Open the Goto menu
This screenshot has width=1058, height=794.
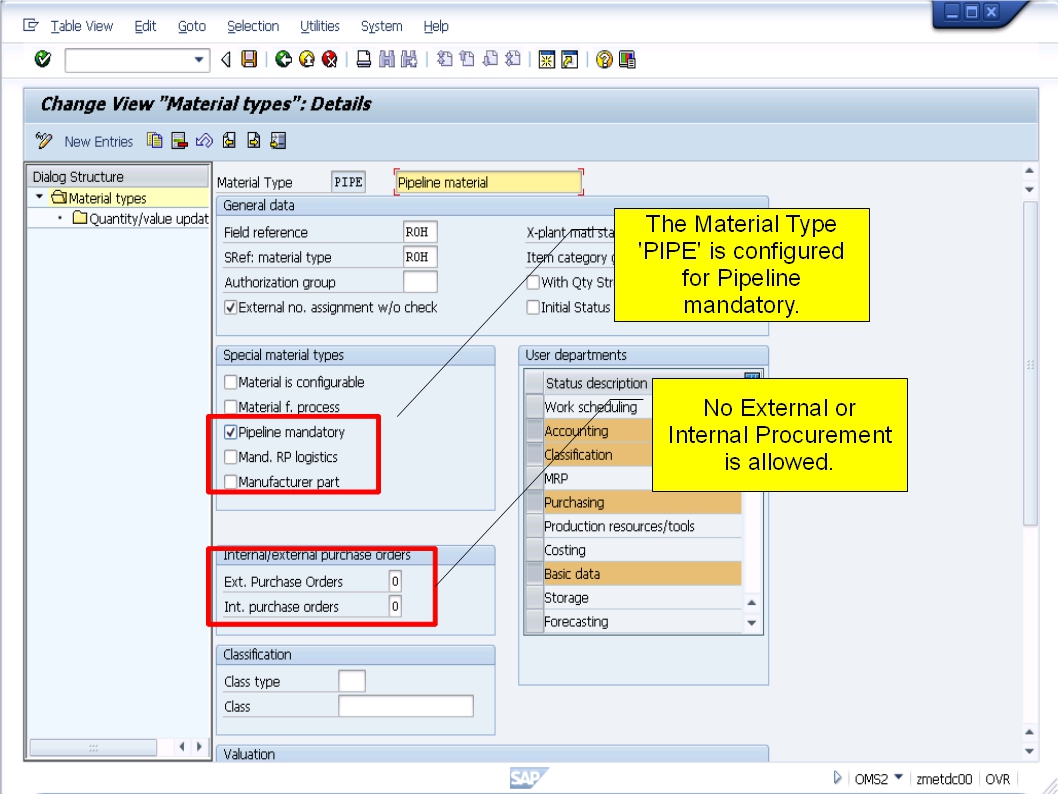point(192,26)
